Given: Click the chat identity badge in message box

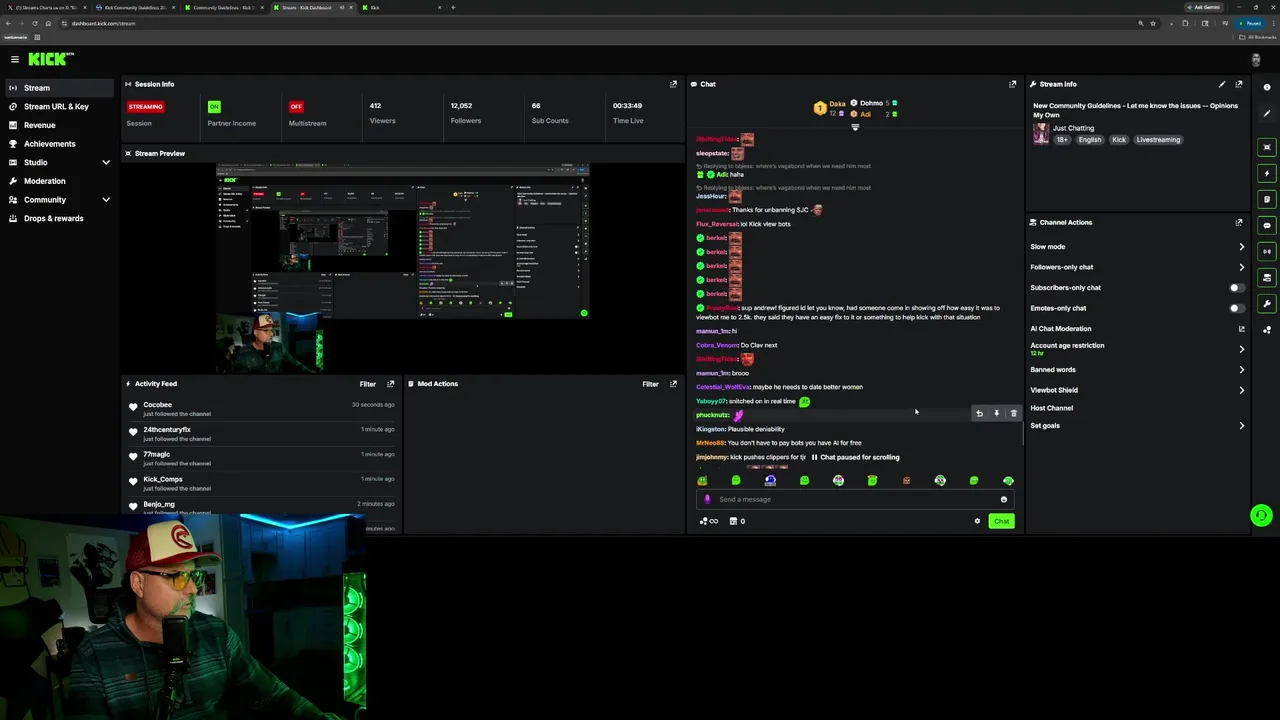Looking at the screenshot, I should [x=708, y=499].
